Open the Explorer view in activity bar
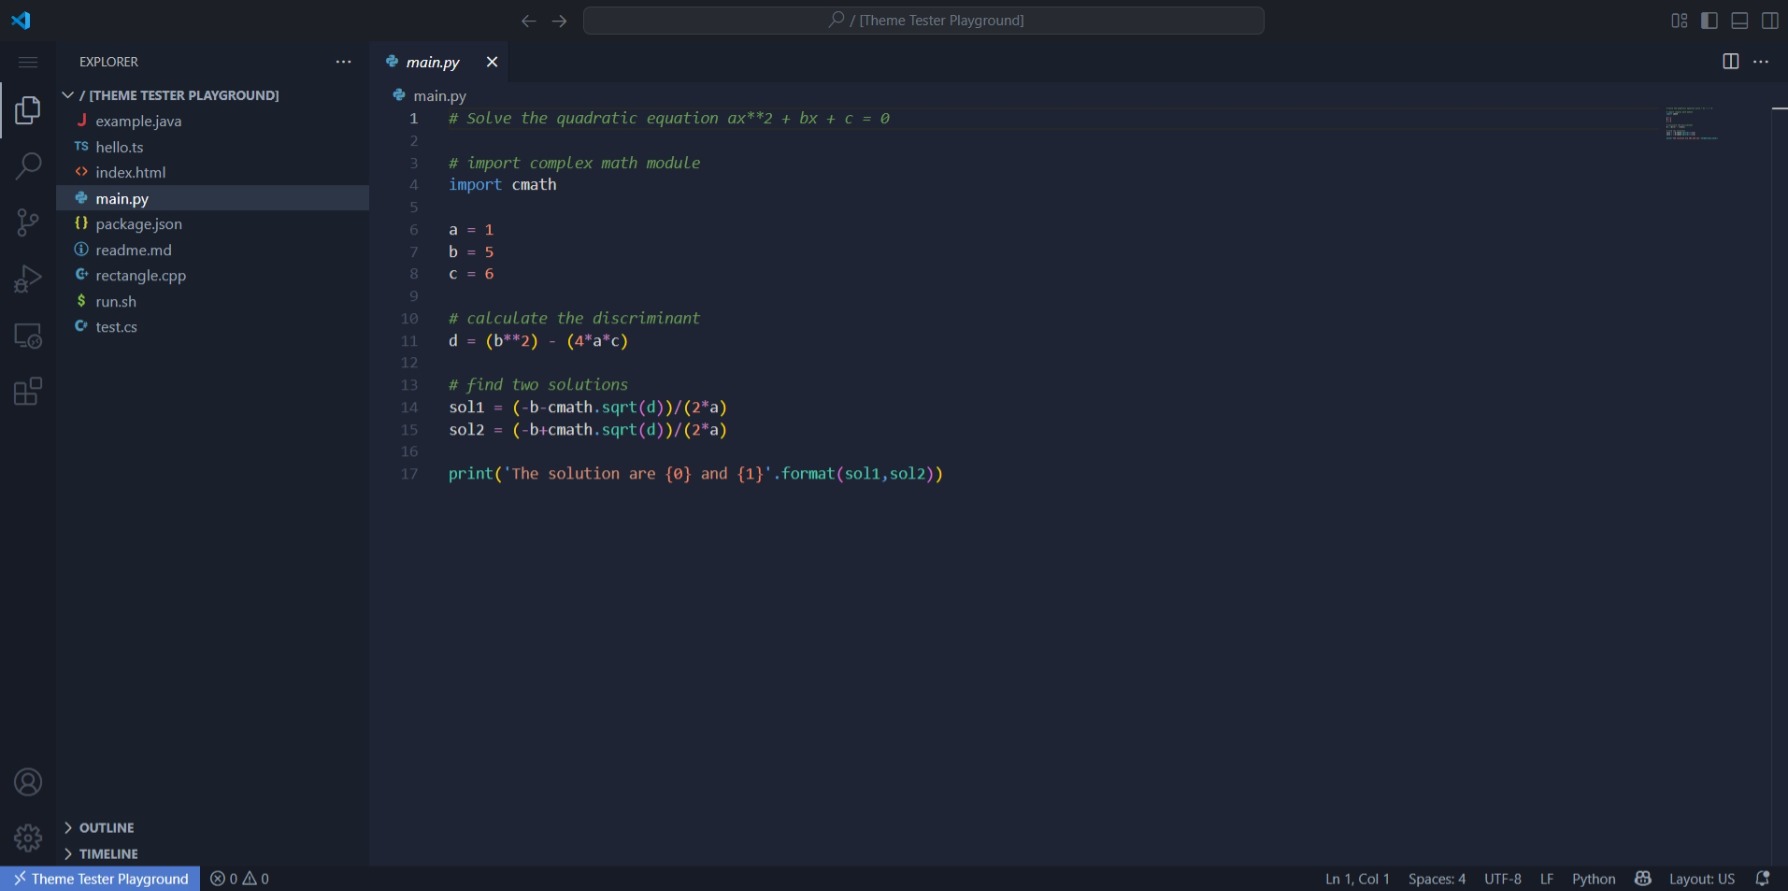1788x891 pixels. click(x=28, y=110)
